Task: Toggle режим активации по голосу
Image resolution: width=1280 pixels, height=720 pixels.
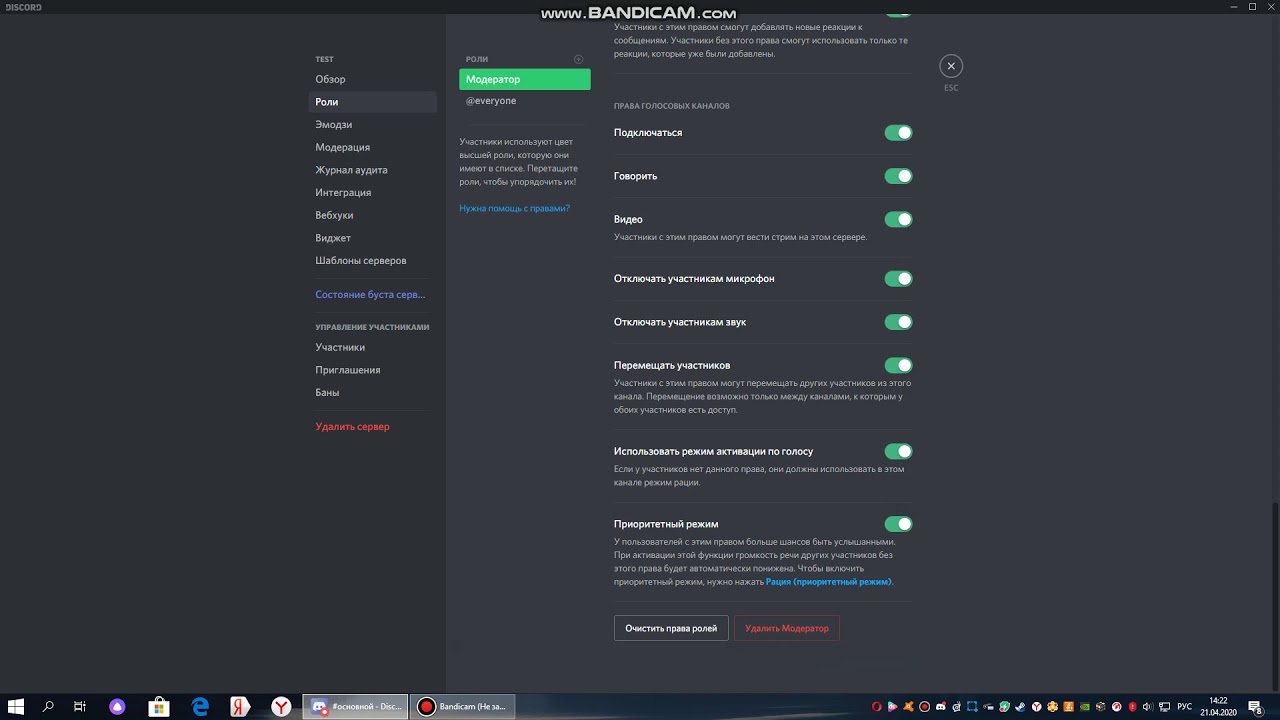Action: pos(898,451)
